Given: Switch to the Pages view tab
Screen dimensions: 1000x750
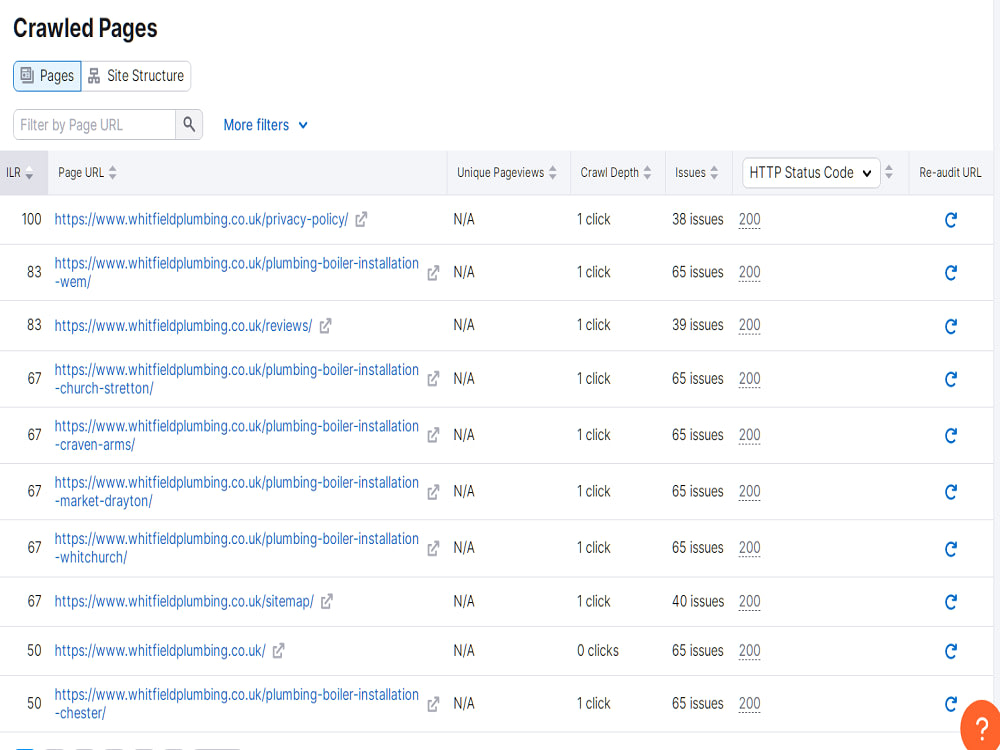Looking at the screenshot, I should coord(47,76).
